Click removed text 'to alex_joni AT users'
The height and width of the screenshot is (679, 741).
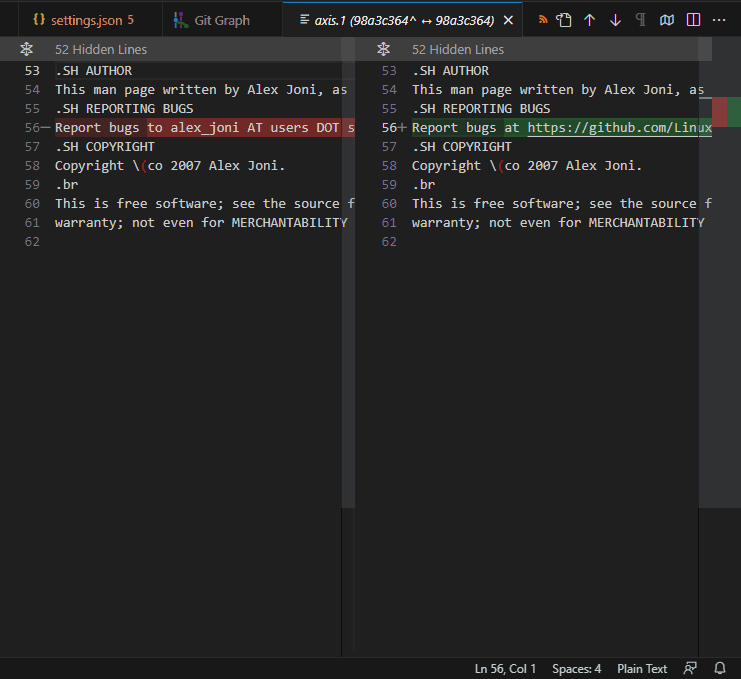point(228,128)
